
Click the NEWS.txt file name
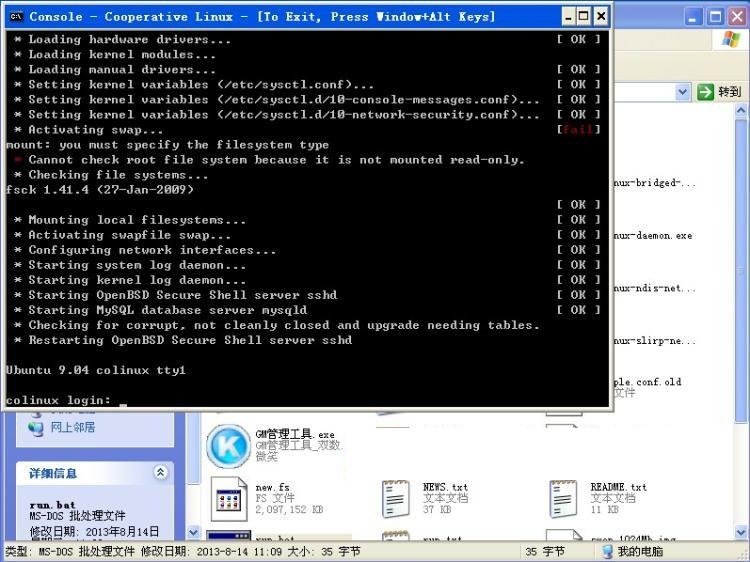point(445,487)
